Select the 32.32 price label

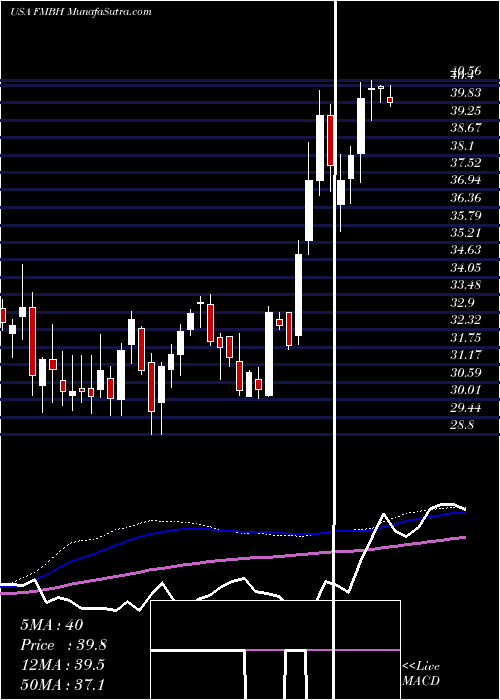pos(466,320)
